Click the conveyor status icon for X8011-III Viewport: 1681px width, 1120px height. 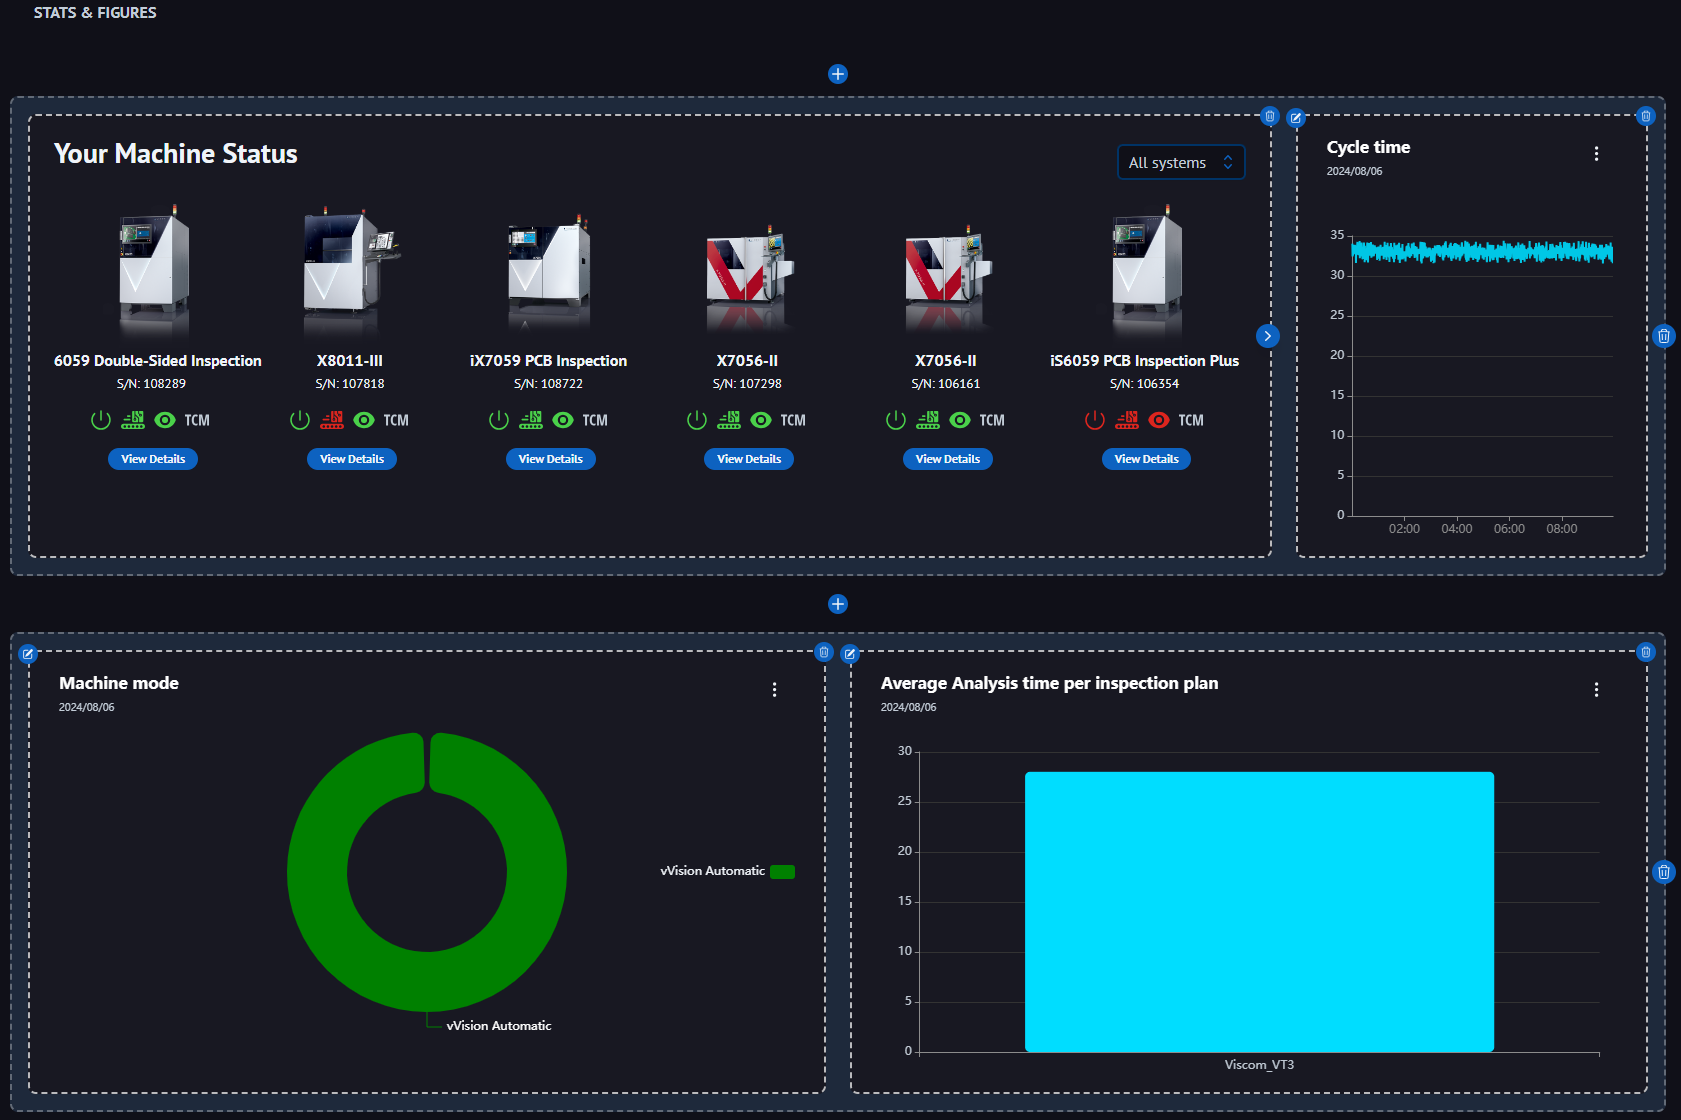(x=332, y=420)
